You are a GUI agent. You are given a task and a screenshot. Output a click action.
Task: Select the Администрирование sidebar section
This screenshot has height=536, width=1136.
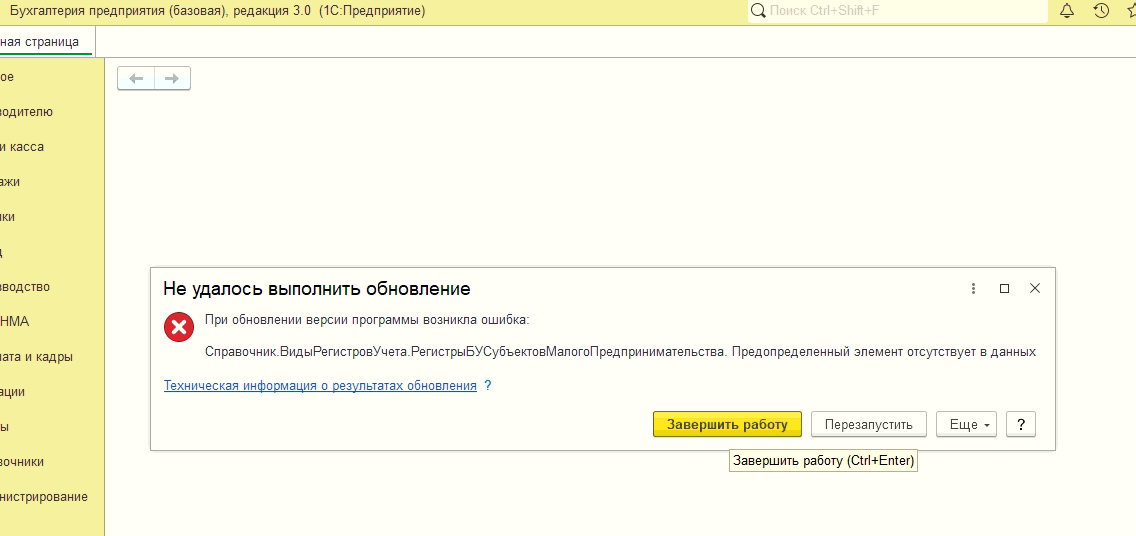[44, 497]
